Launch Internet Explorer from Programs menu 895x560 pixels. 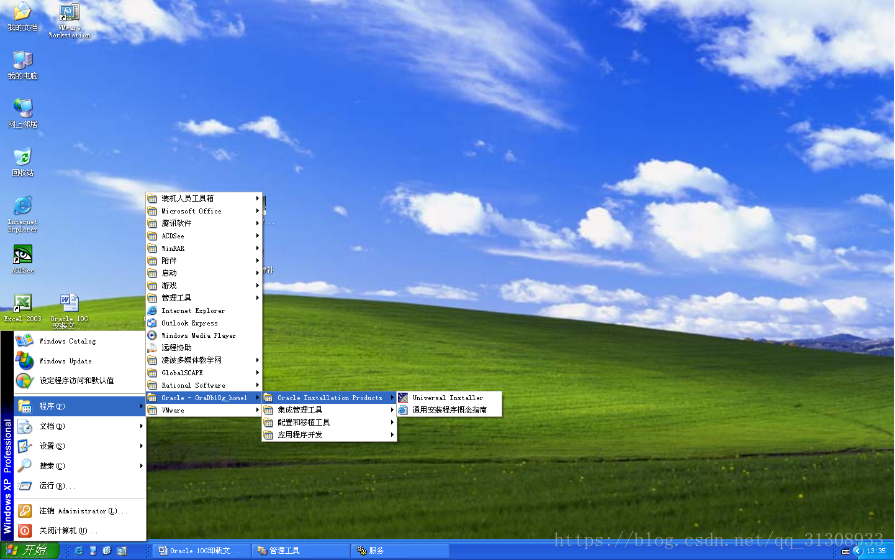point(204,311)
